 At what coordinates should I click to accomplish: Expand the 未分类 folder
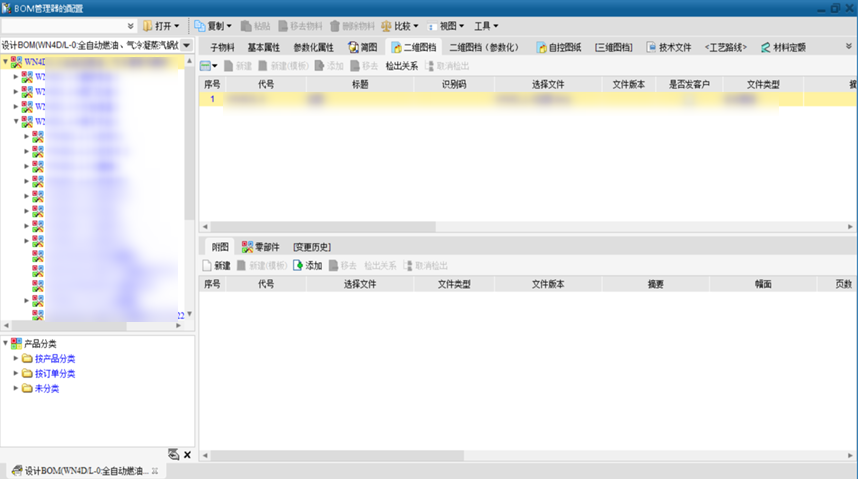point(16,388)
